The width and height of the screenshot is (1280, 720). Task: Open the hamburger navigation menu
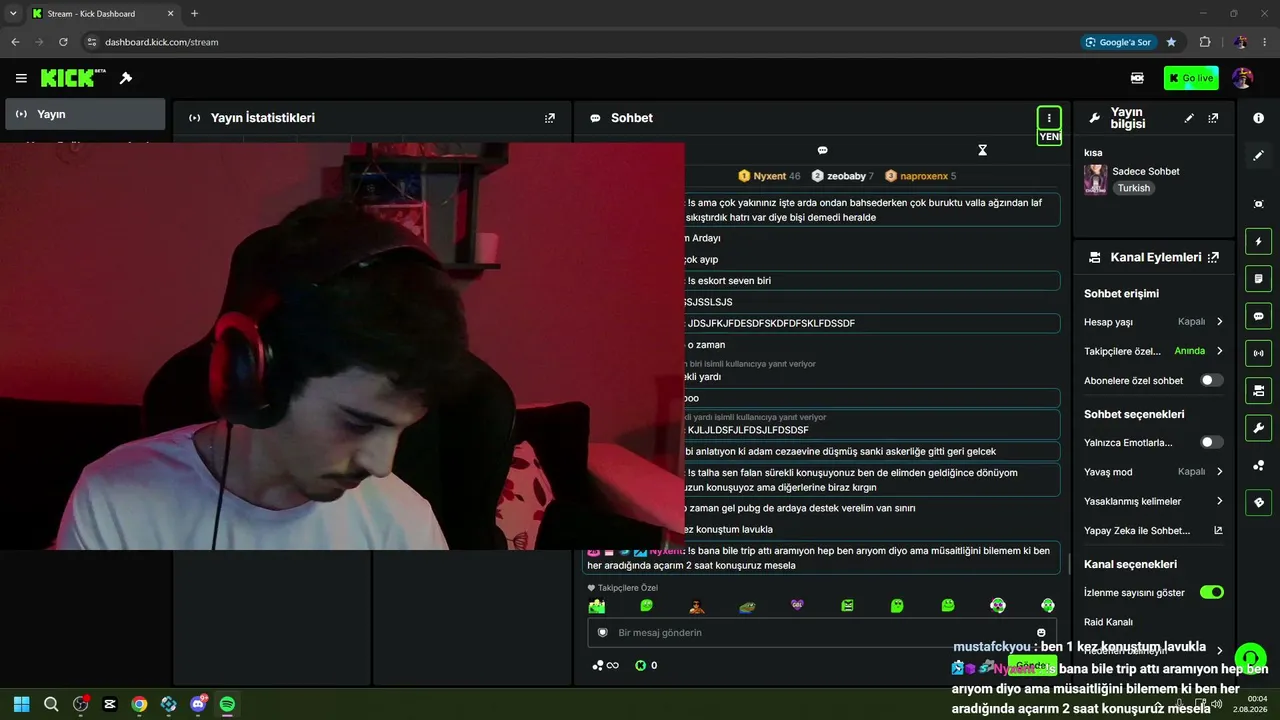(21, 78)
